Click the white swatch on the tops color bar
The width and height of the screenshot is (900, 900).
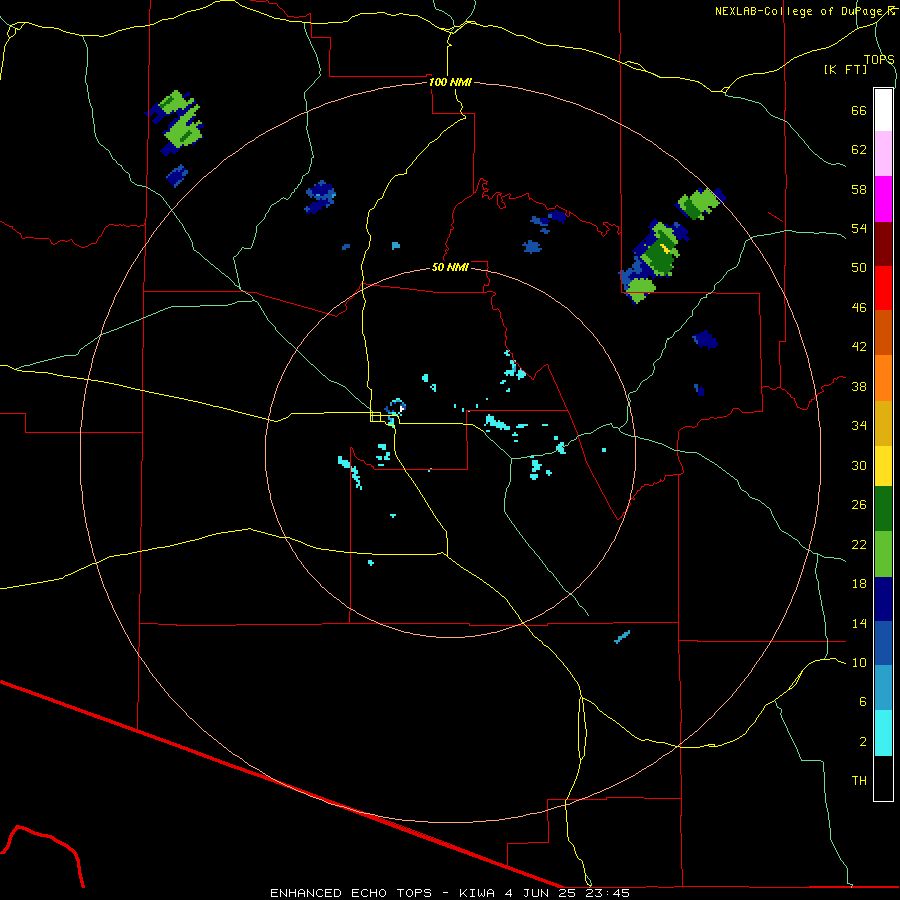pyautogui.click(x=883, y=110)
